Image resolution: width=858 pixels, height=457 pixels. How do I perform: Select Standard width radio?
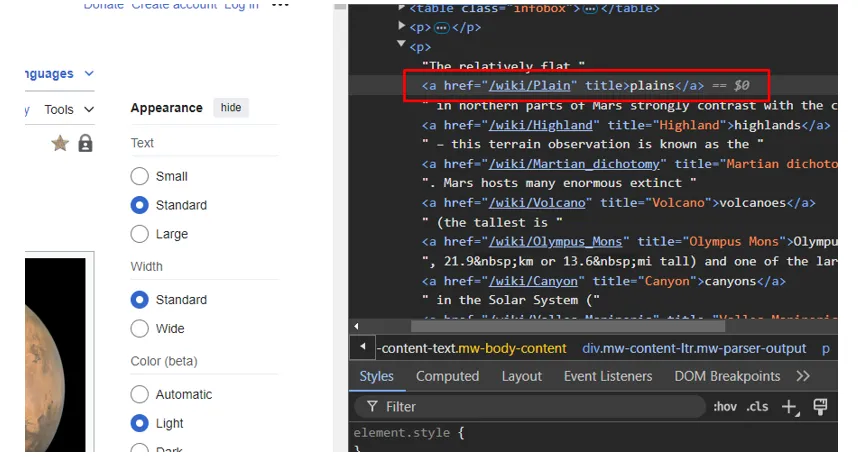pyautogui.click(x=140, y=300)
